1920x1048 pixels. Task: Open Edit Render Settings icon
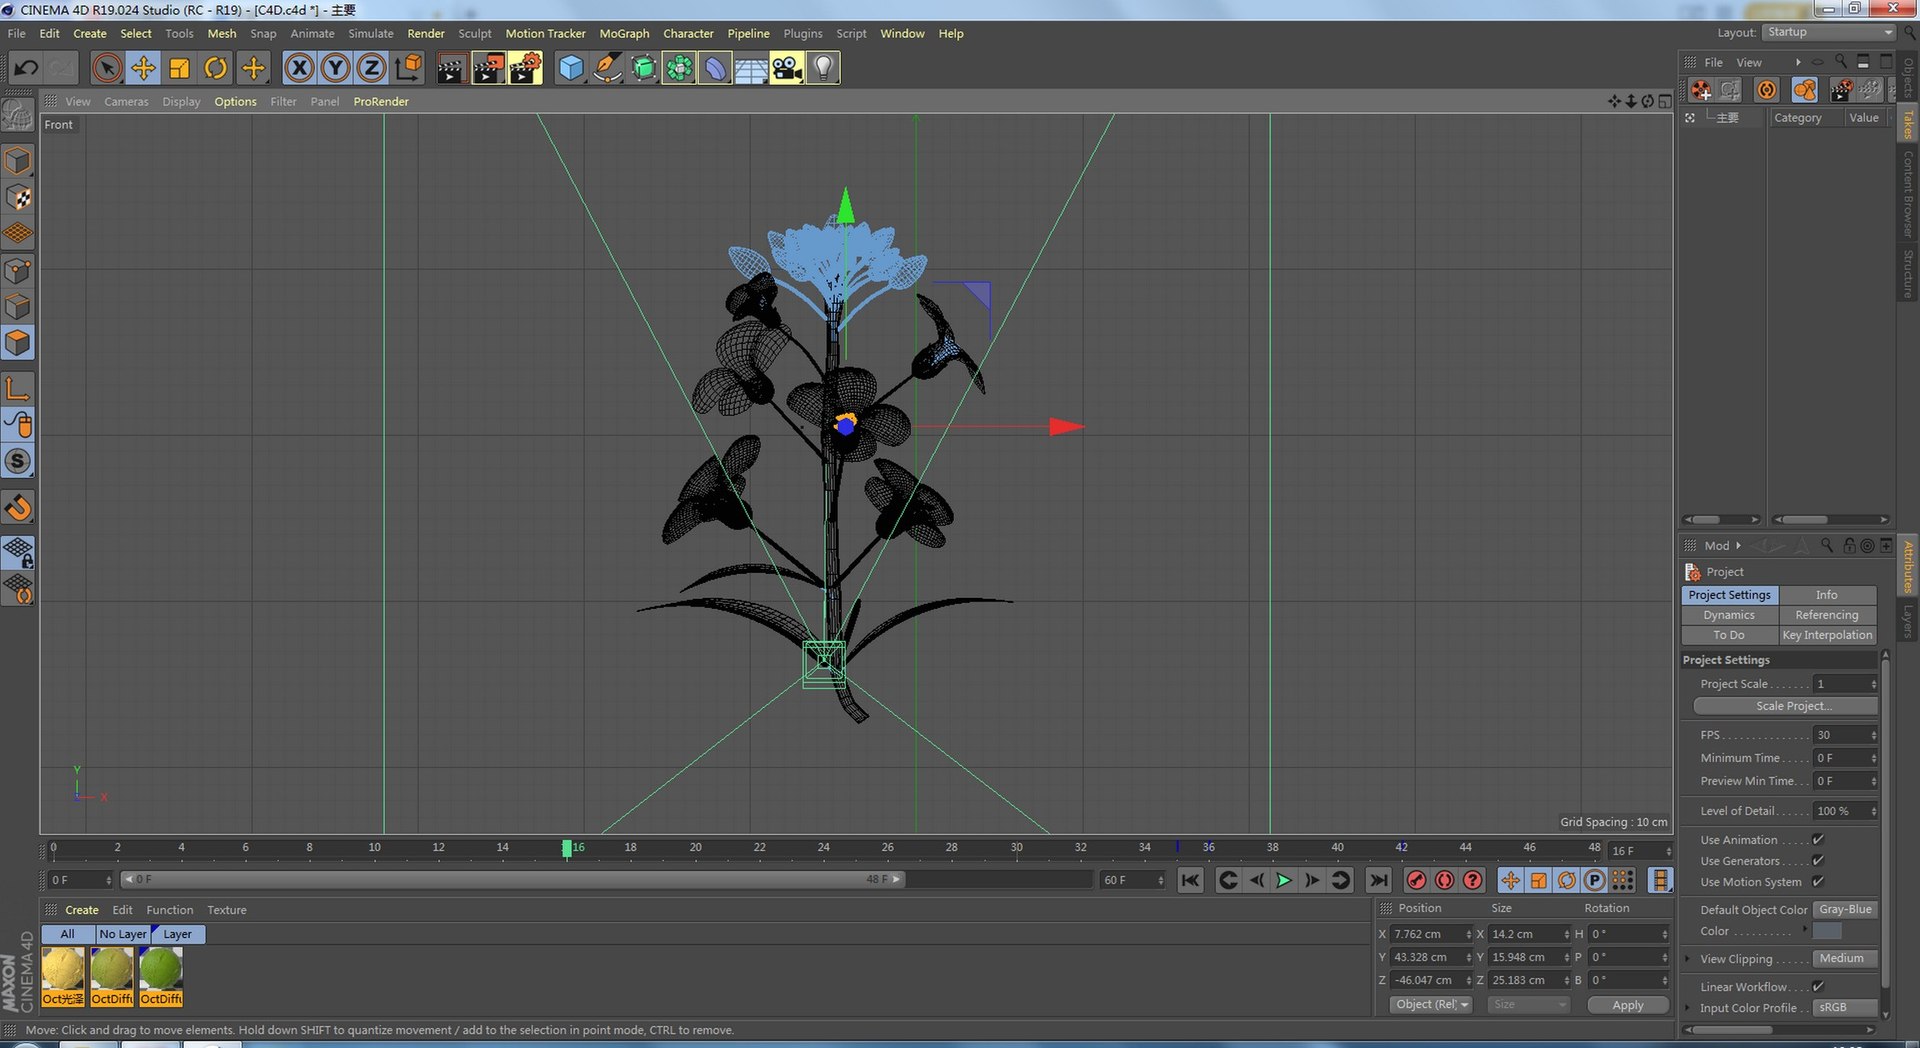coord(525,68)
